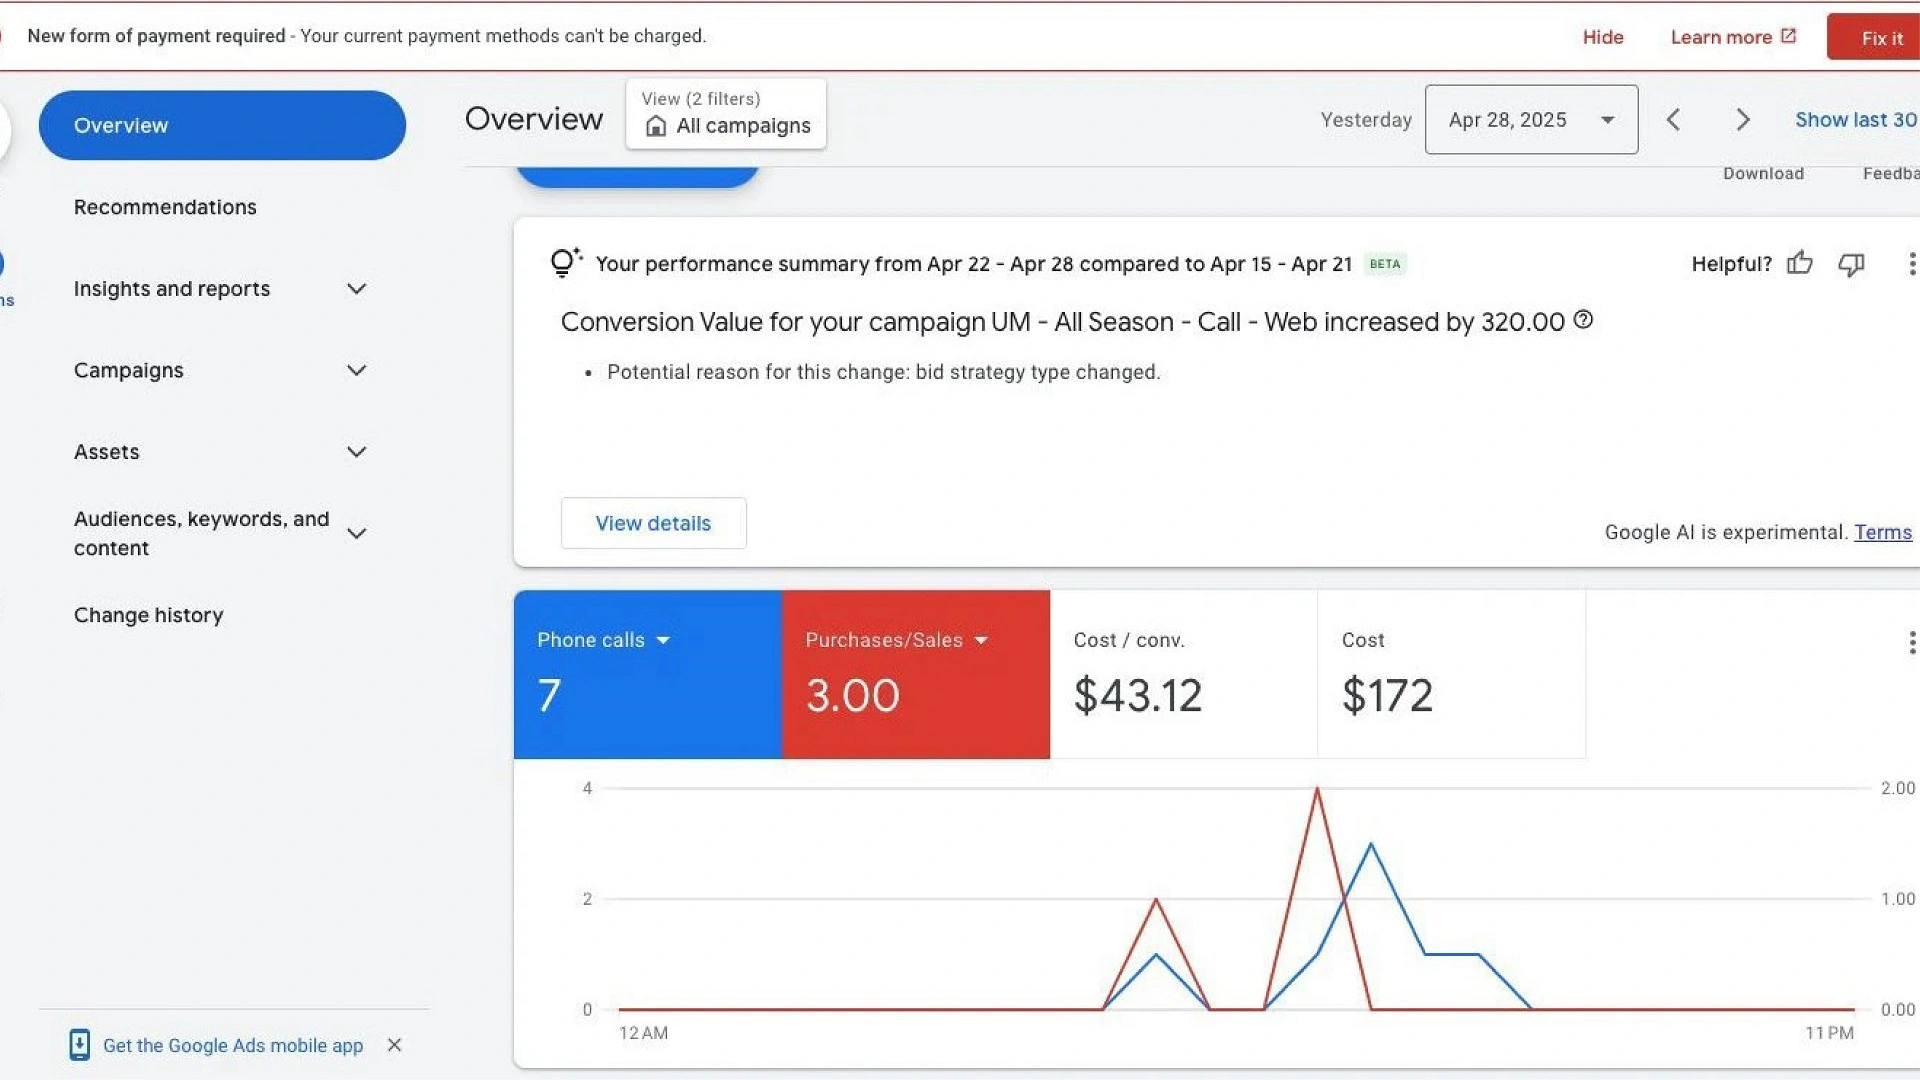Click the View details button
Screen dimensions: 1920x1080
653,523
